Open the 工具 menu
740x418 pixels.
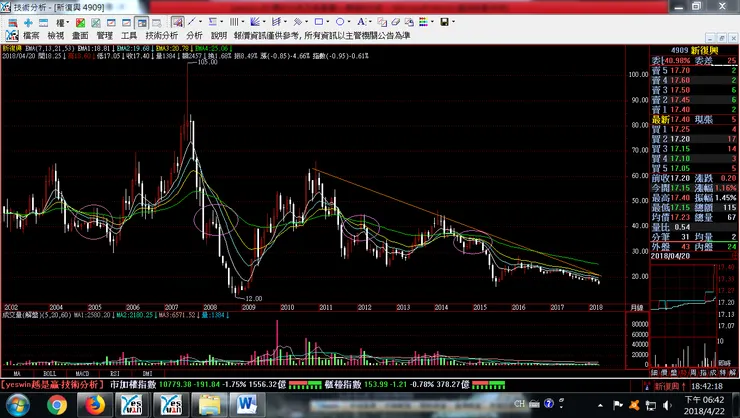pyautogui.click(x=129, y=35)
